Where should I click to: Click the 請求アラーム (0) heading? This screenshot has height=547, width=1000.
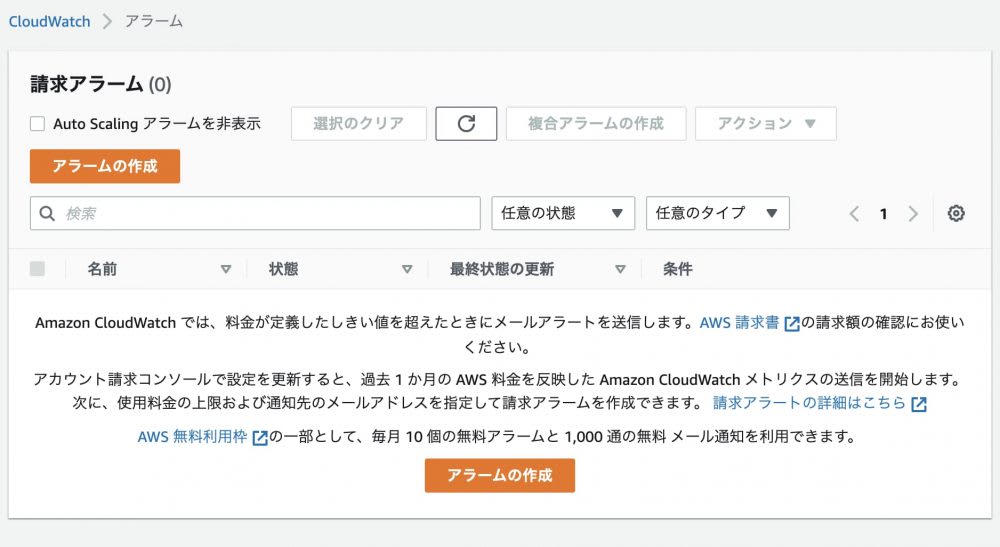101,84
